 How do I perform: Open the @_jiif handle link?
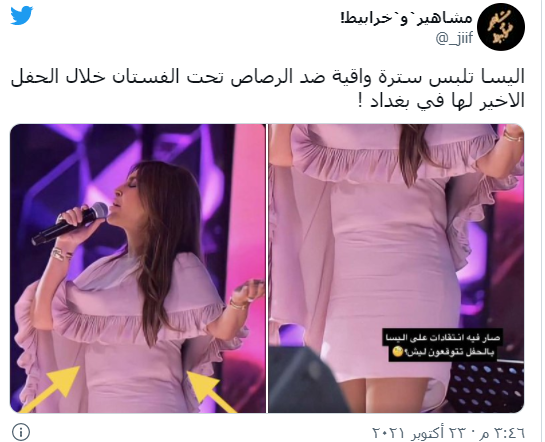[x=454, y=38]
